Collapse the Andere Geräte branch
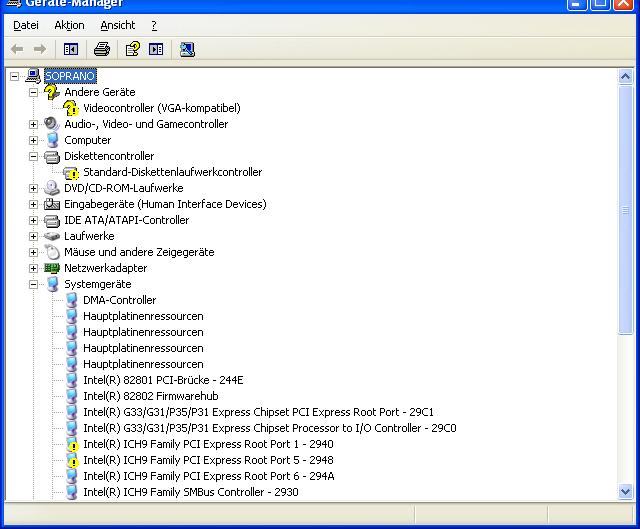 click(33, 92)
